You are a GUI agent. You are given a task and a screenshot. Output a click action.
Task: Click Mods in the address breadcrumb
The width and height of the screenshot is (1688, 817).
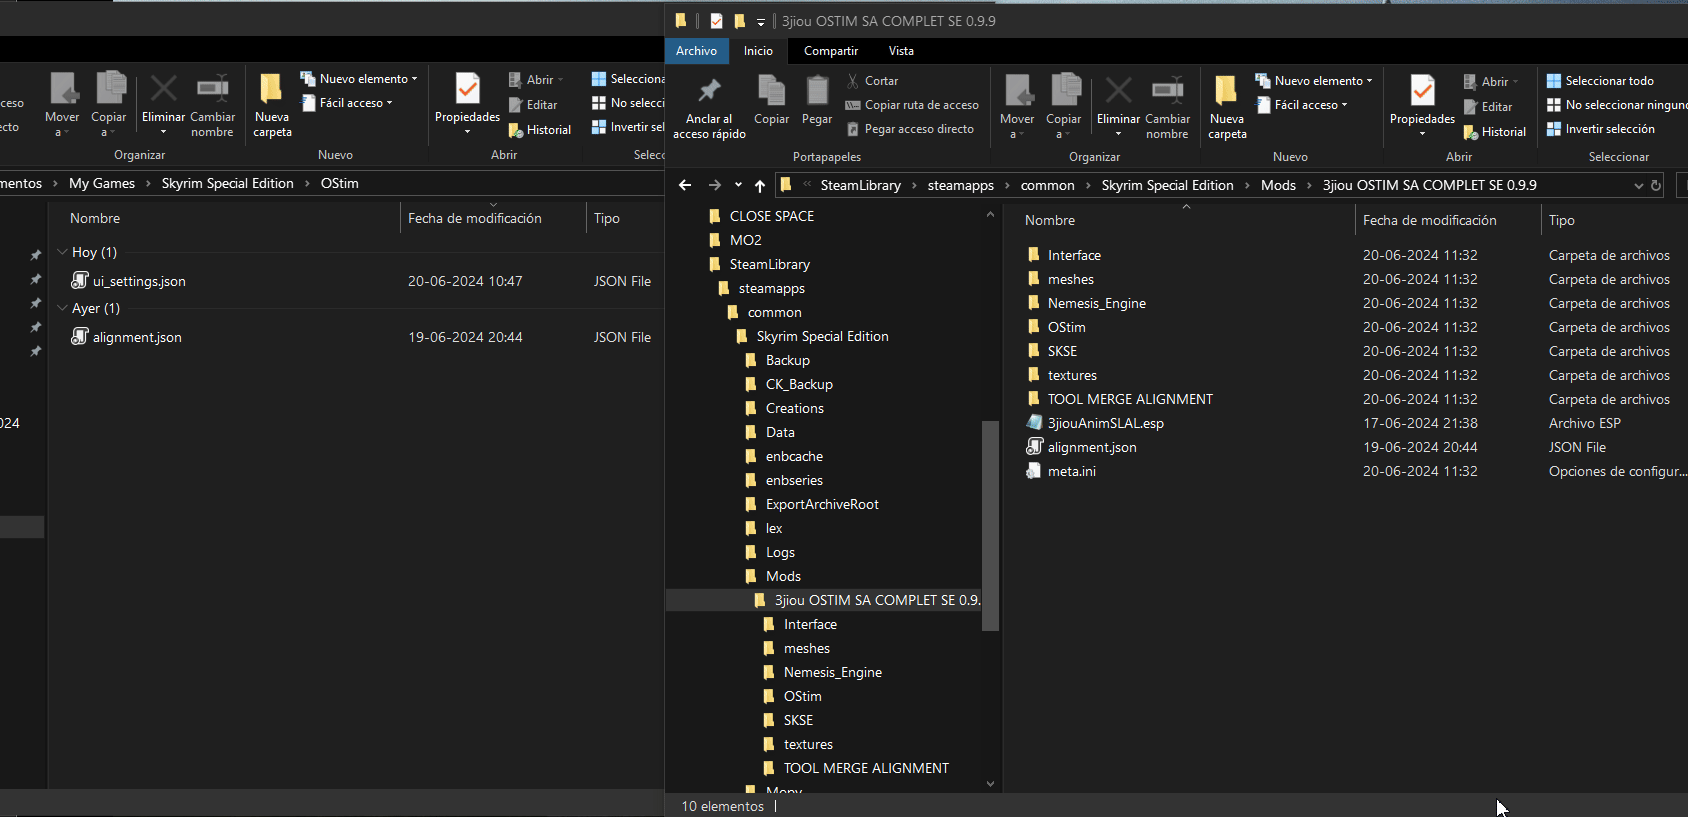[x=1278, y=185]
